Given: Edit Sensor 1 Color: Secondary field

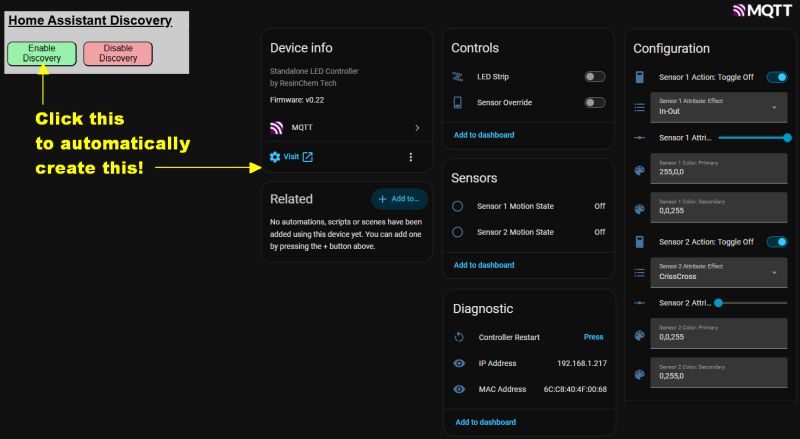Looking at the screenshot, I should 719,207.
